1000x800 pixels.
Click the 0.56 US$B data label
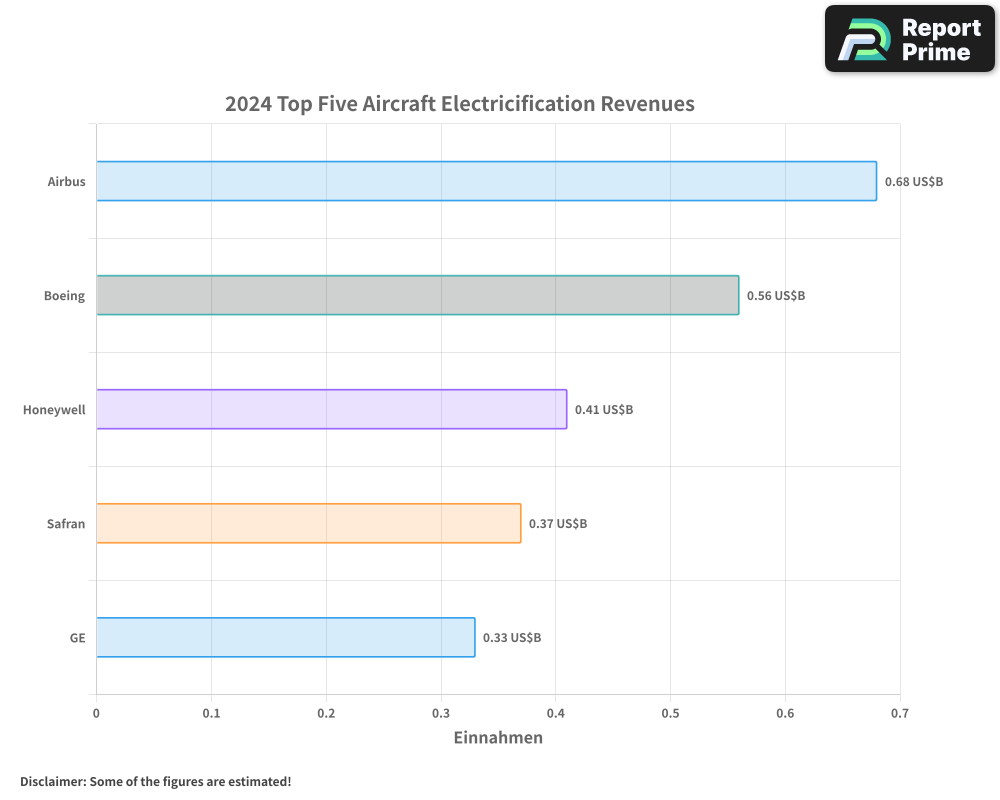point(775,295)
